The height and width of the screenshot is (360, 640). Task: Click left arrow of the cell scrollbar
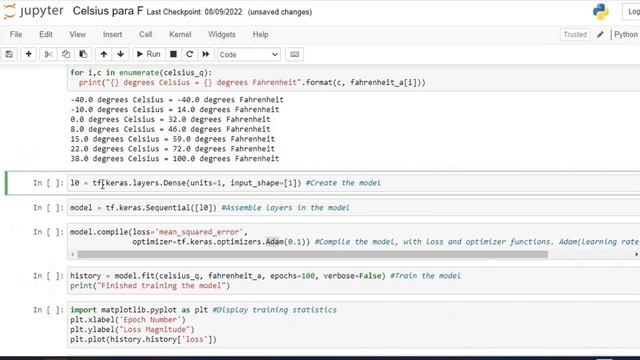point(73,254)
